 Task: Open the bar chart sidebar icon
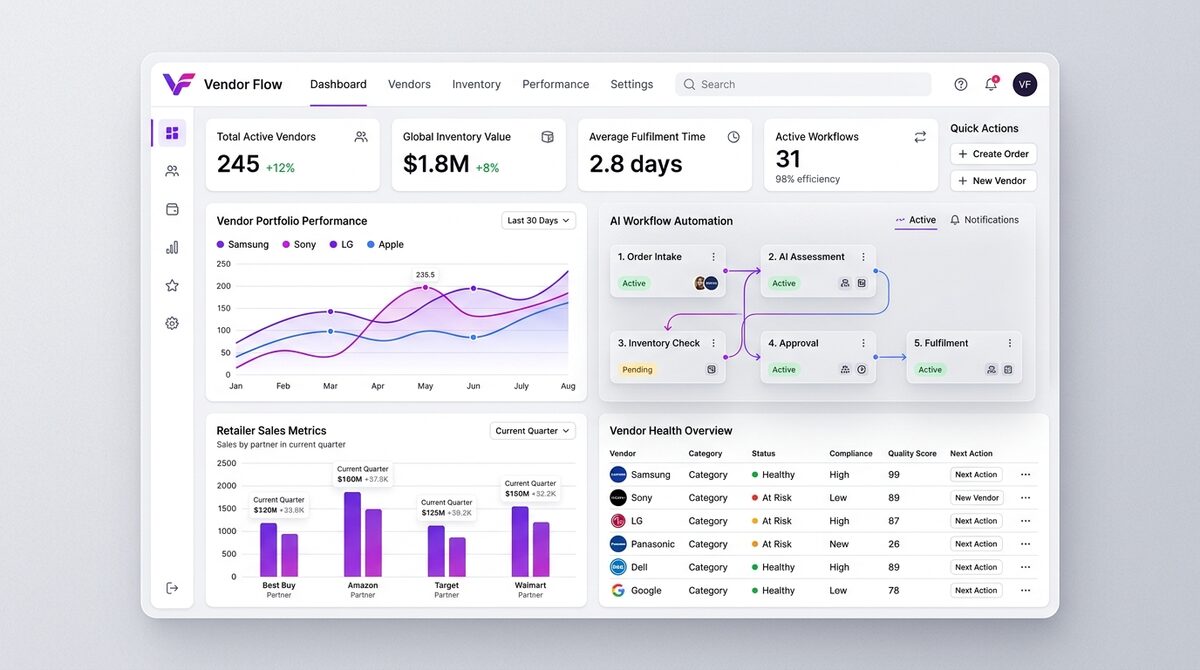(172, 247)
